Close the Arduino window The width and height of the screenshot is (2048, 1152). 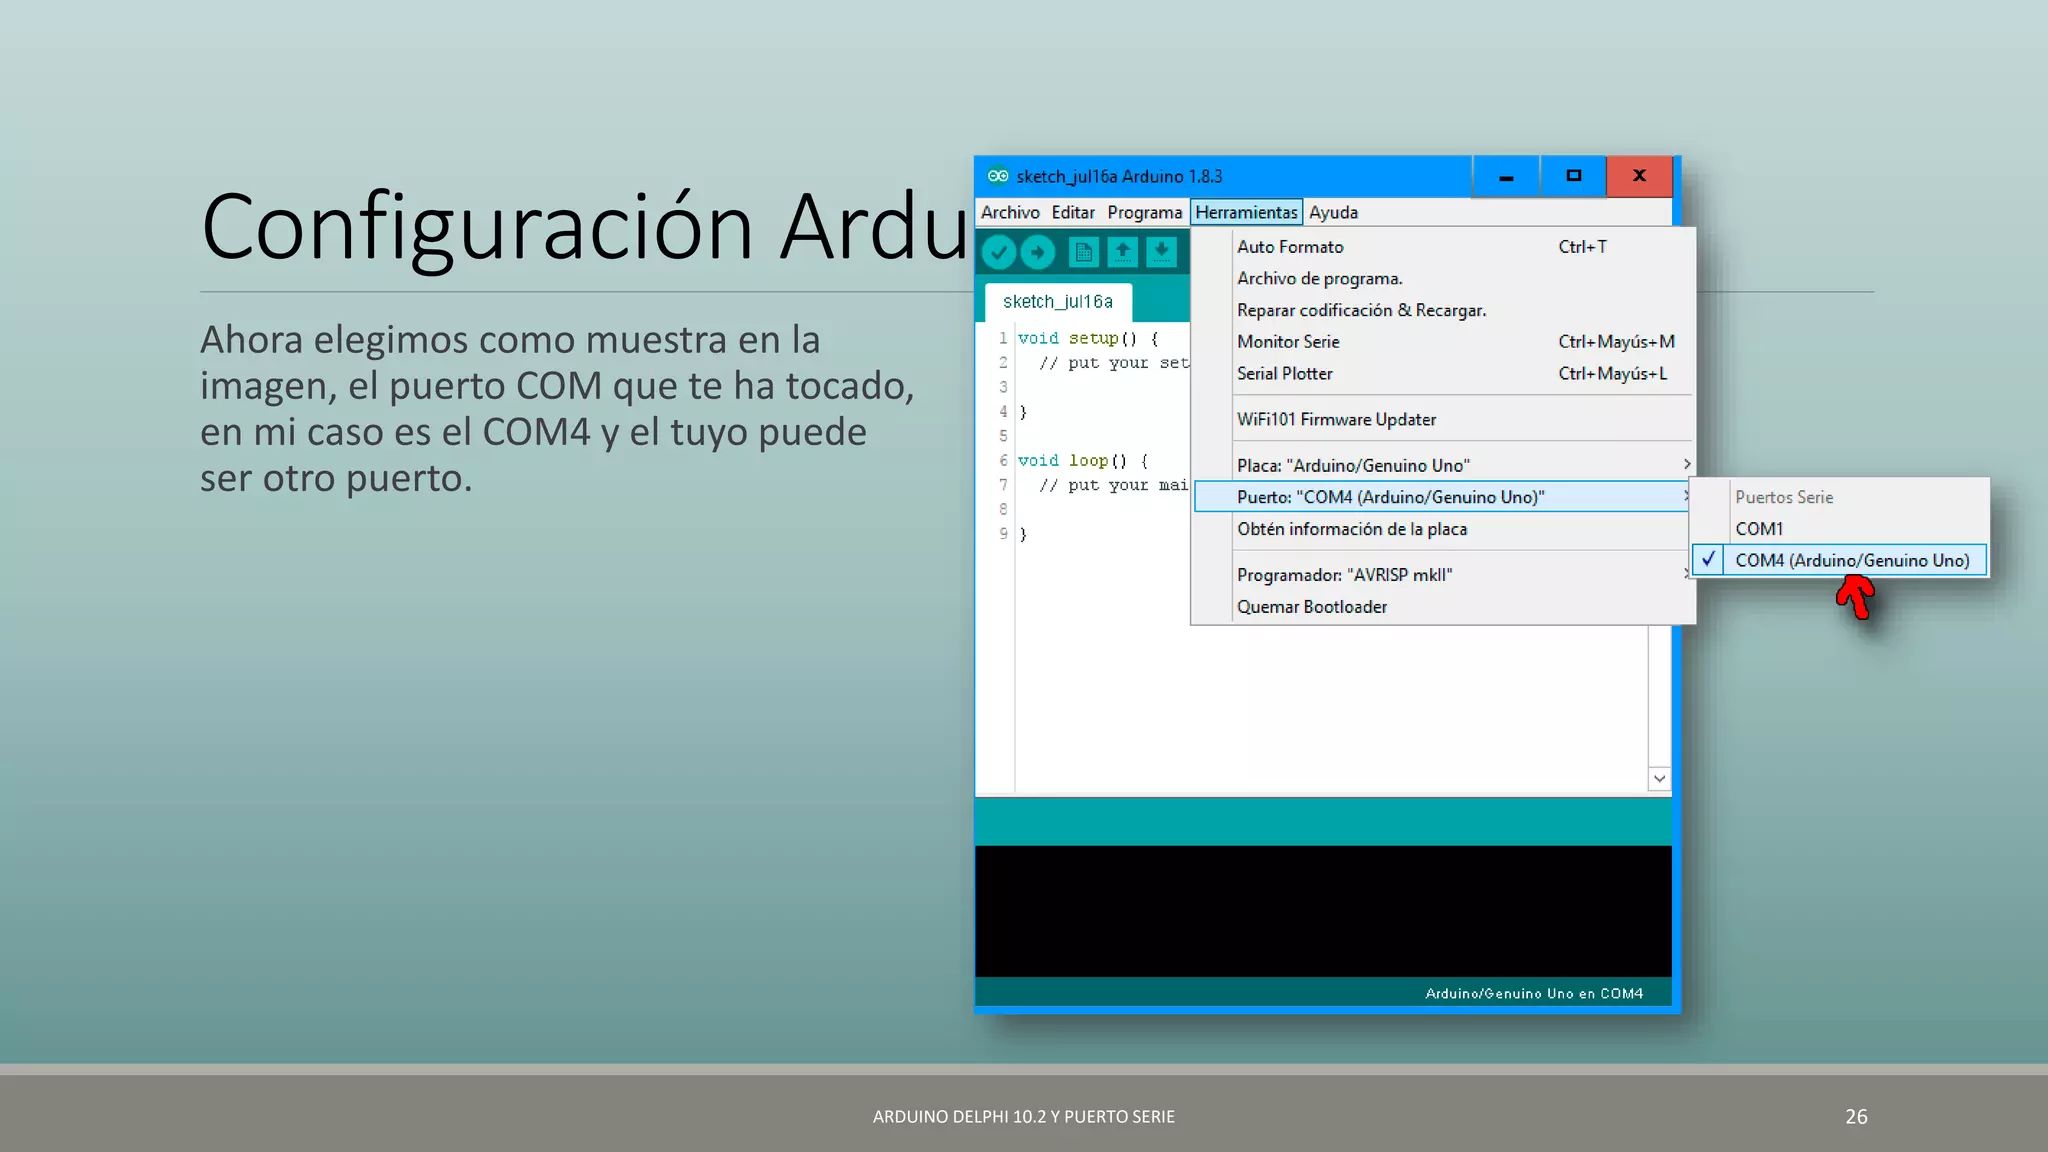(x=1639, y=177)
